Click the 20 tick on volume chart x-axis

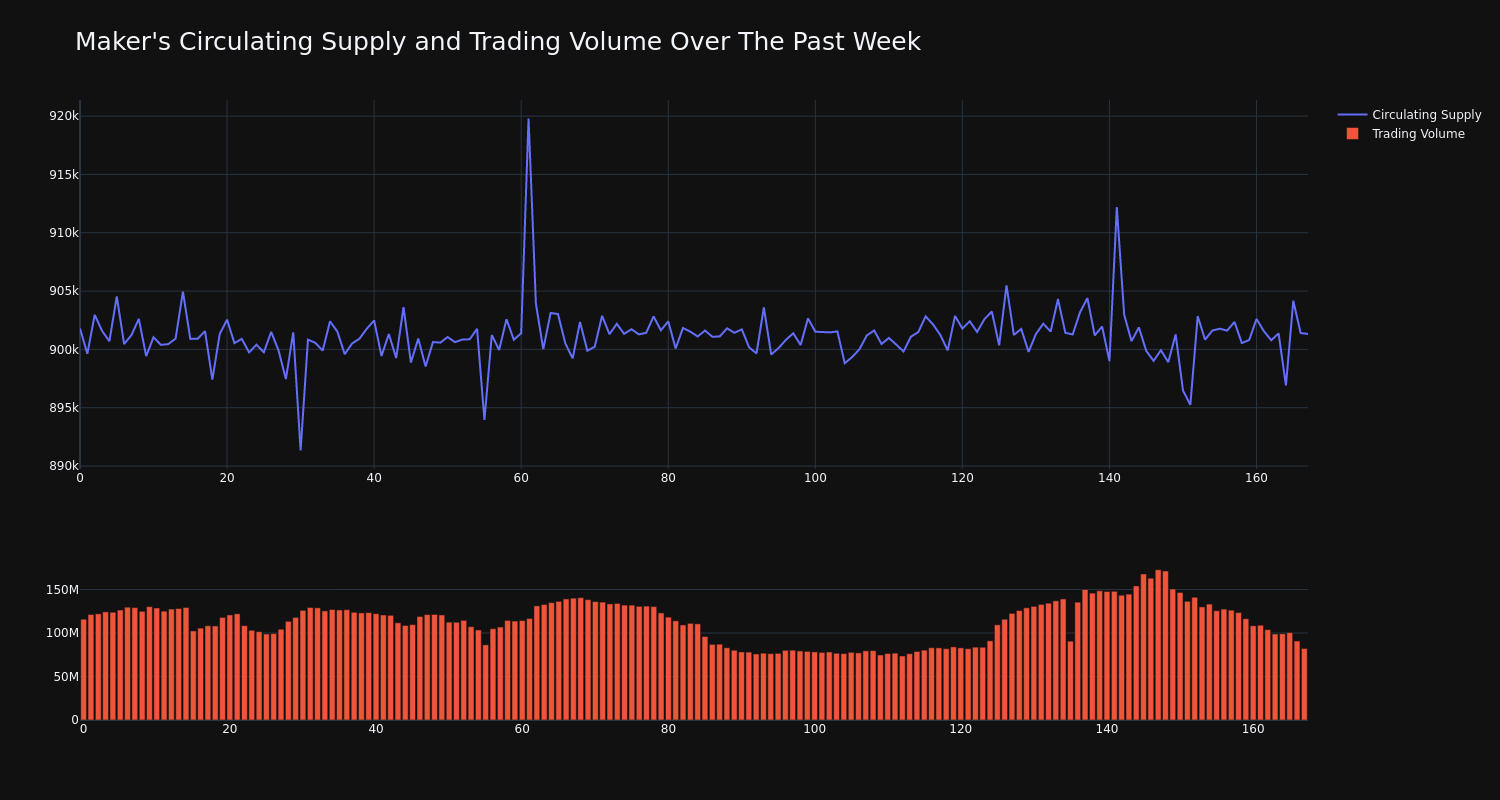click(230, 730)
